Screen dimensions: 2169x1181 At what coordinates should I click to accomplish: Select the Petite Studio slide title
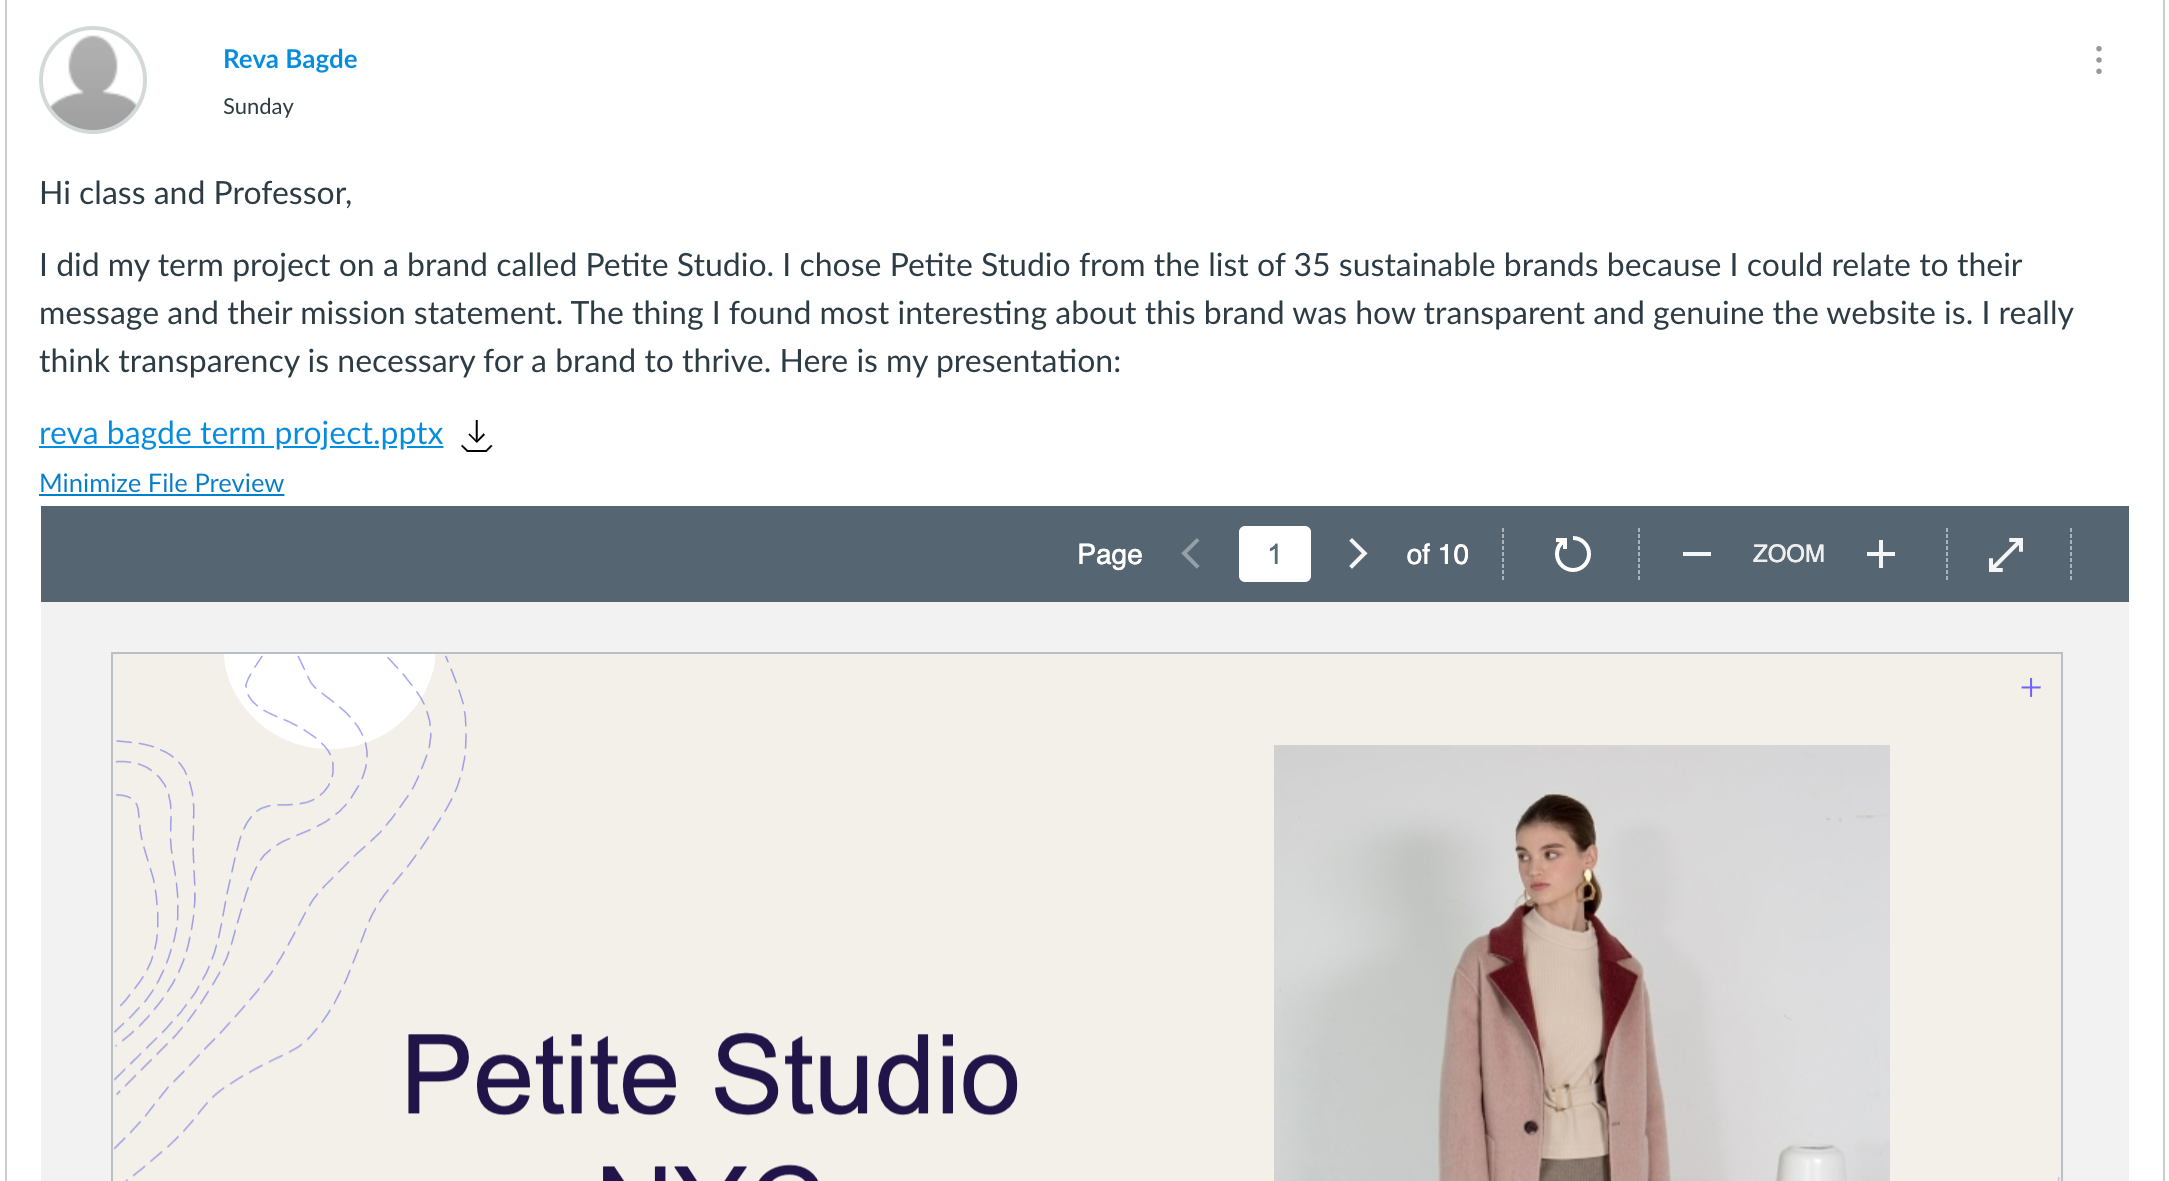pyautogui.click(x=711, y=1076)
